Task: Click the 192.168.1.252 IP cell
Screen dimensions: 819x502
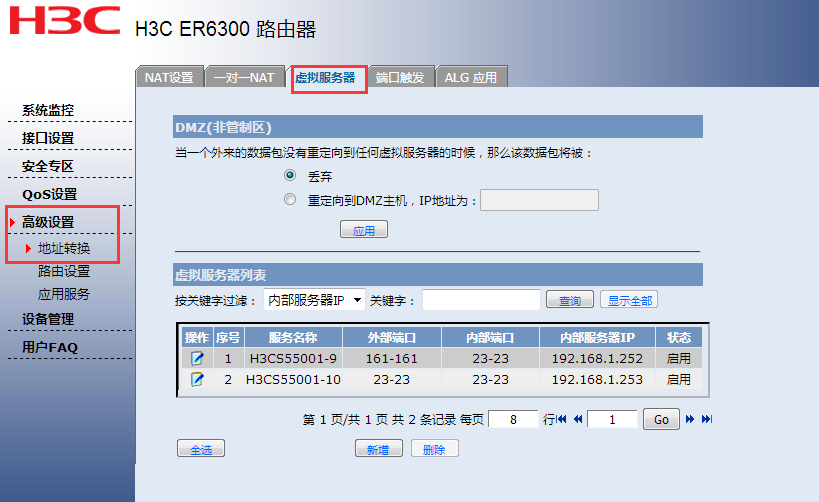Action: (598, 358)
